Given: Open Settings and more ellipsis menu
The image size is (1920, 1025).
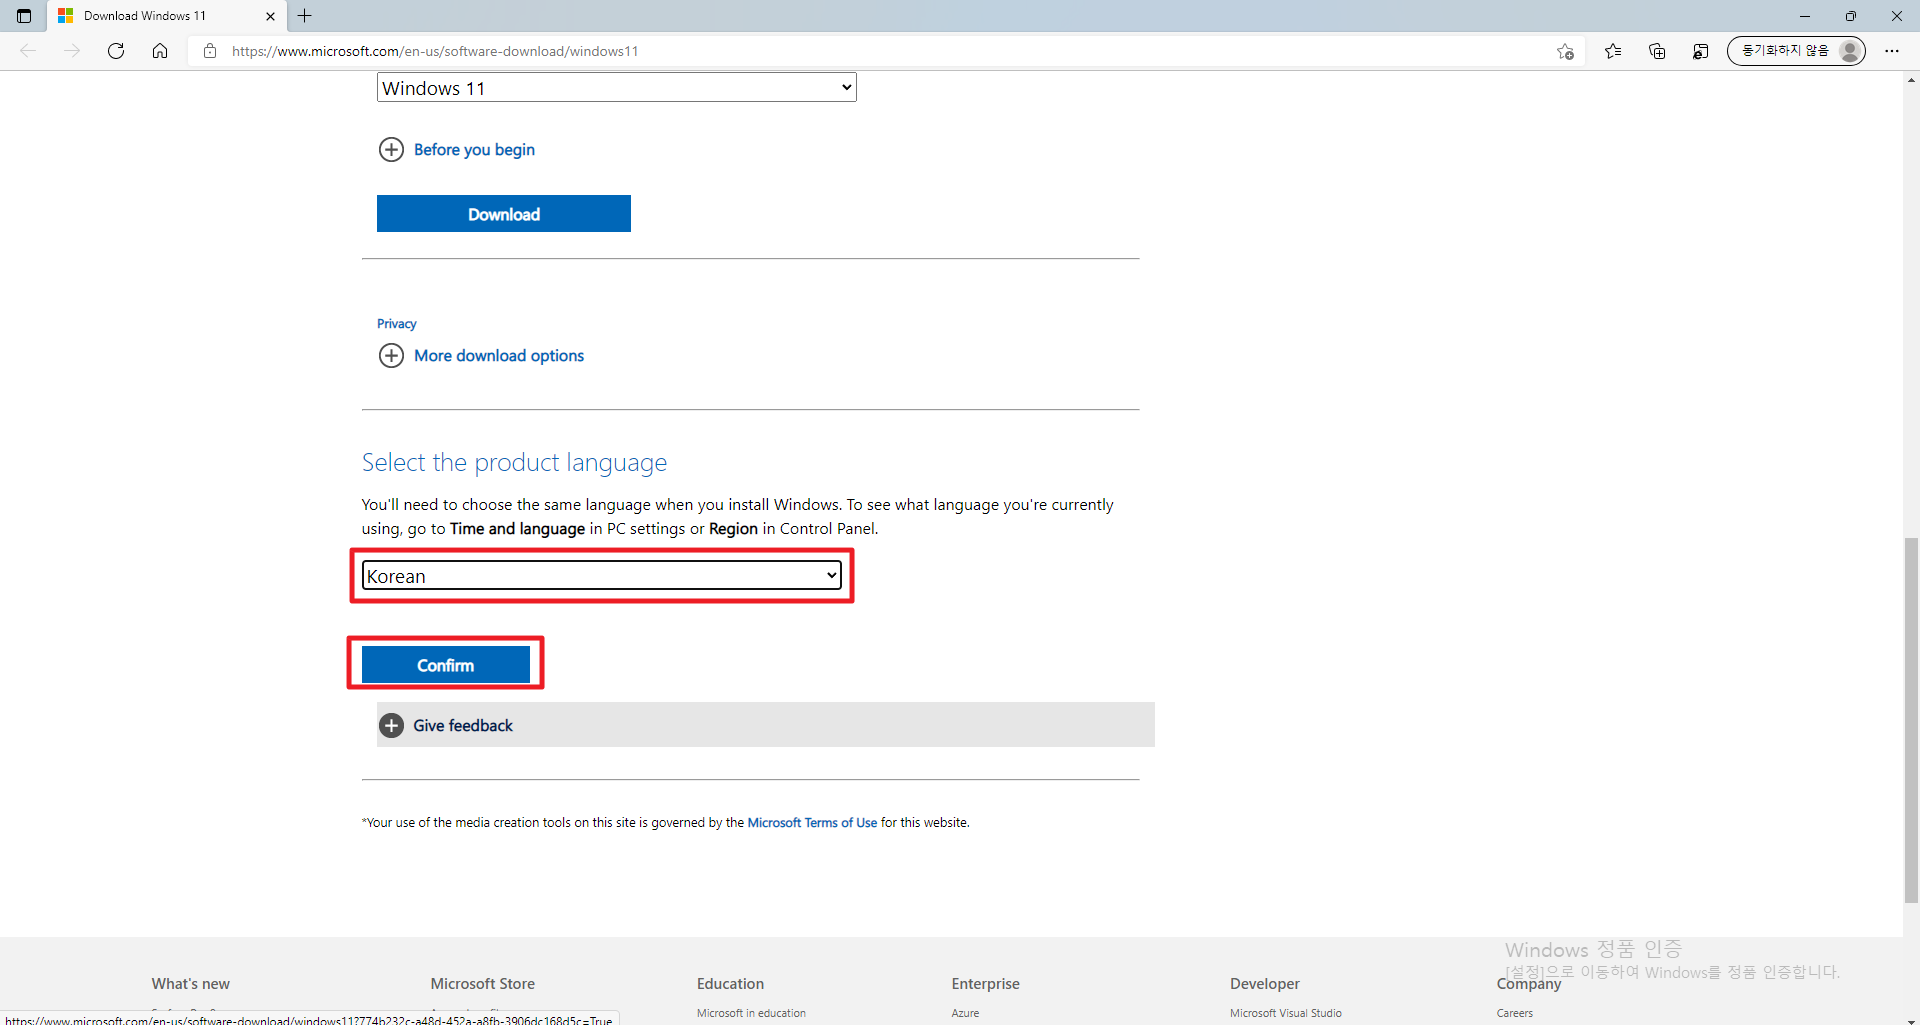Looking at the screenshot, I should (1892, 51).
